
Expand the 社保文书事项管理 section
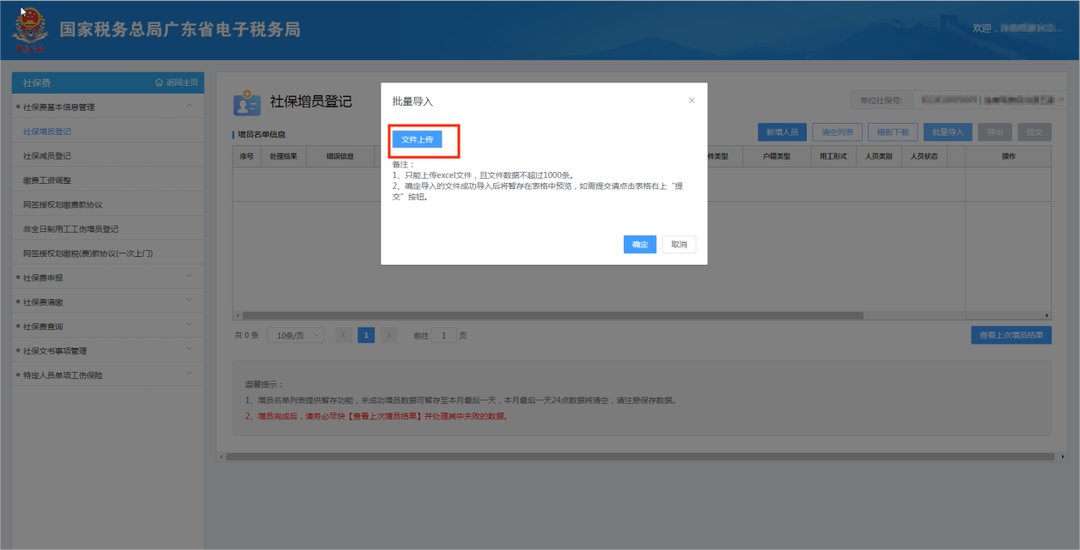(189, 351)
